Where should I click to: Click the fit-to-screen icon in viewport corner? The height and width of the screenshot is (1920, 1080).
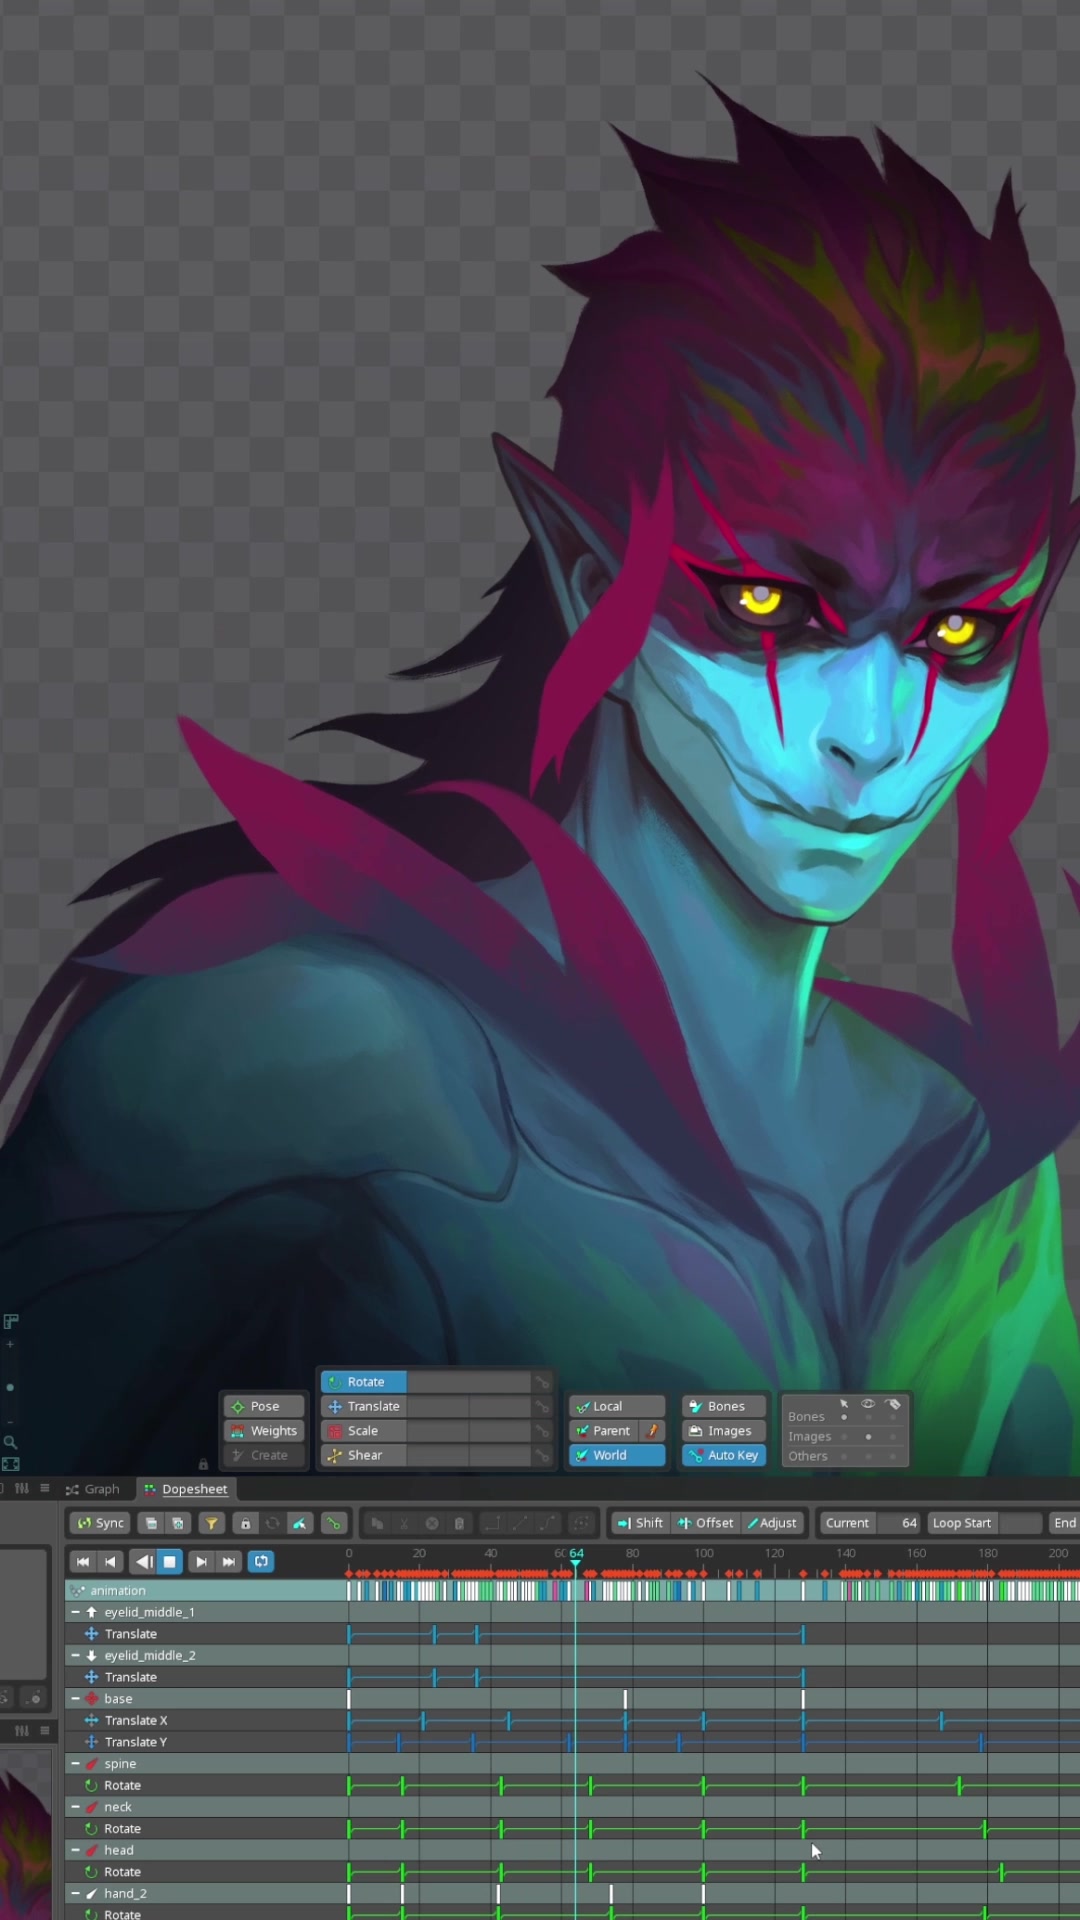(x=10, y=1464)
